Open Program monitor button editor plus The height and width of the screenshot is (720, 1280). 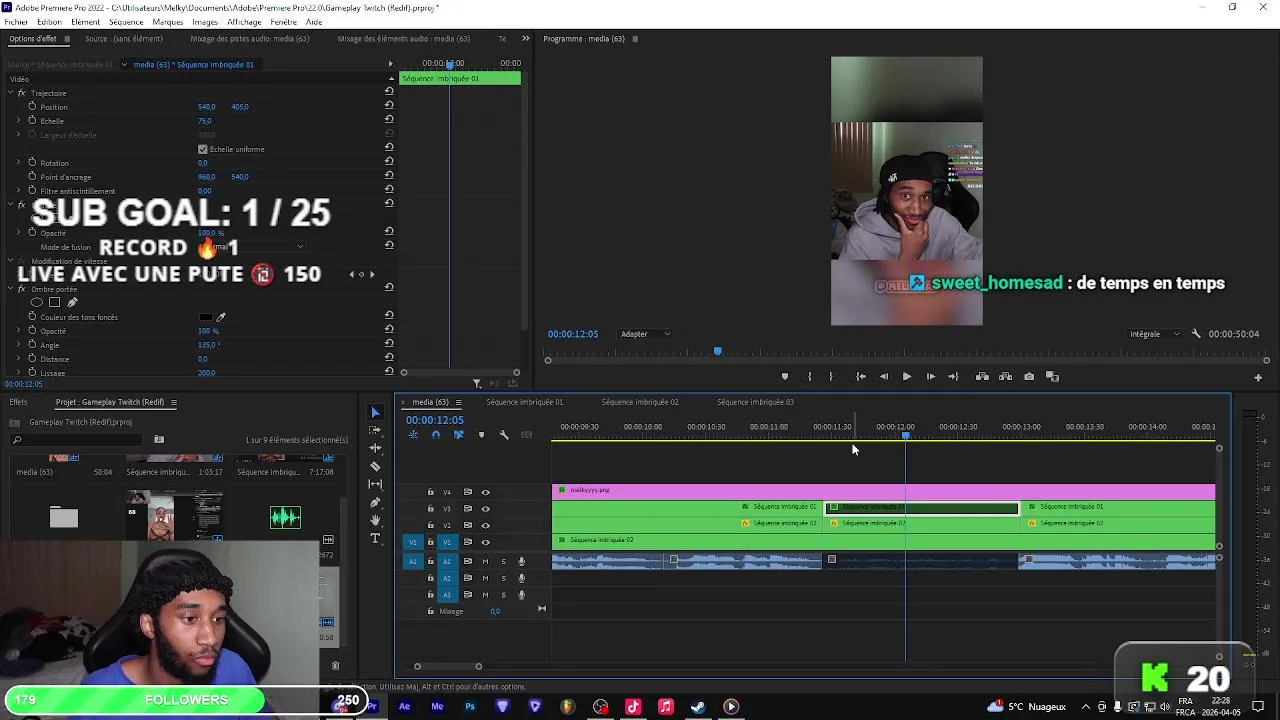click(1258, 377)
